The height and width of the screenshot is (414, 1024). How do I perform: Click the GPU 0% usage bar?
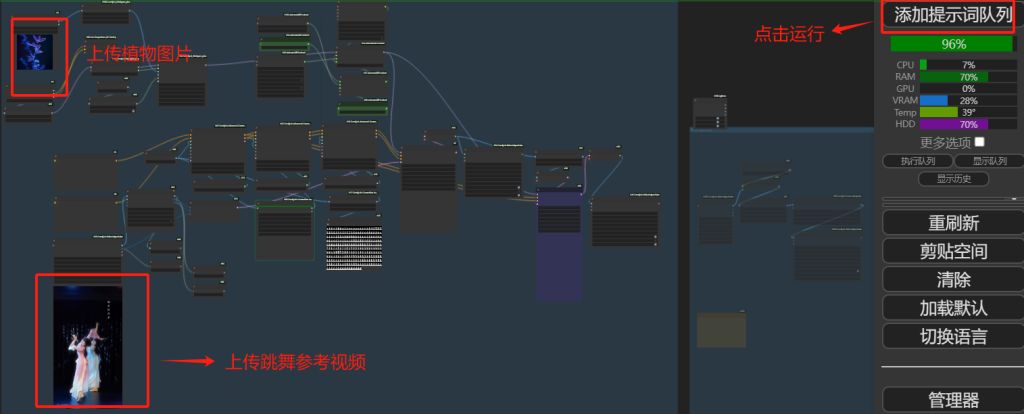click(x=968, y=88)
